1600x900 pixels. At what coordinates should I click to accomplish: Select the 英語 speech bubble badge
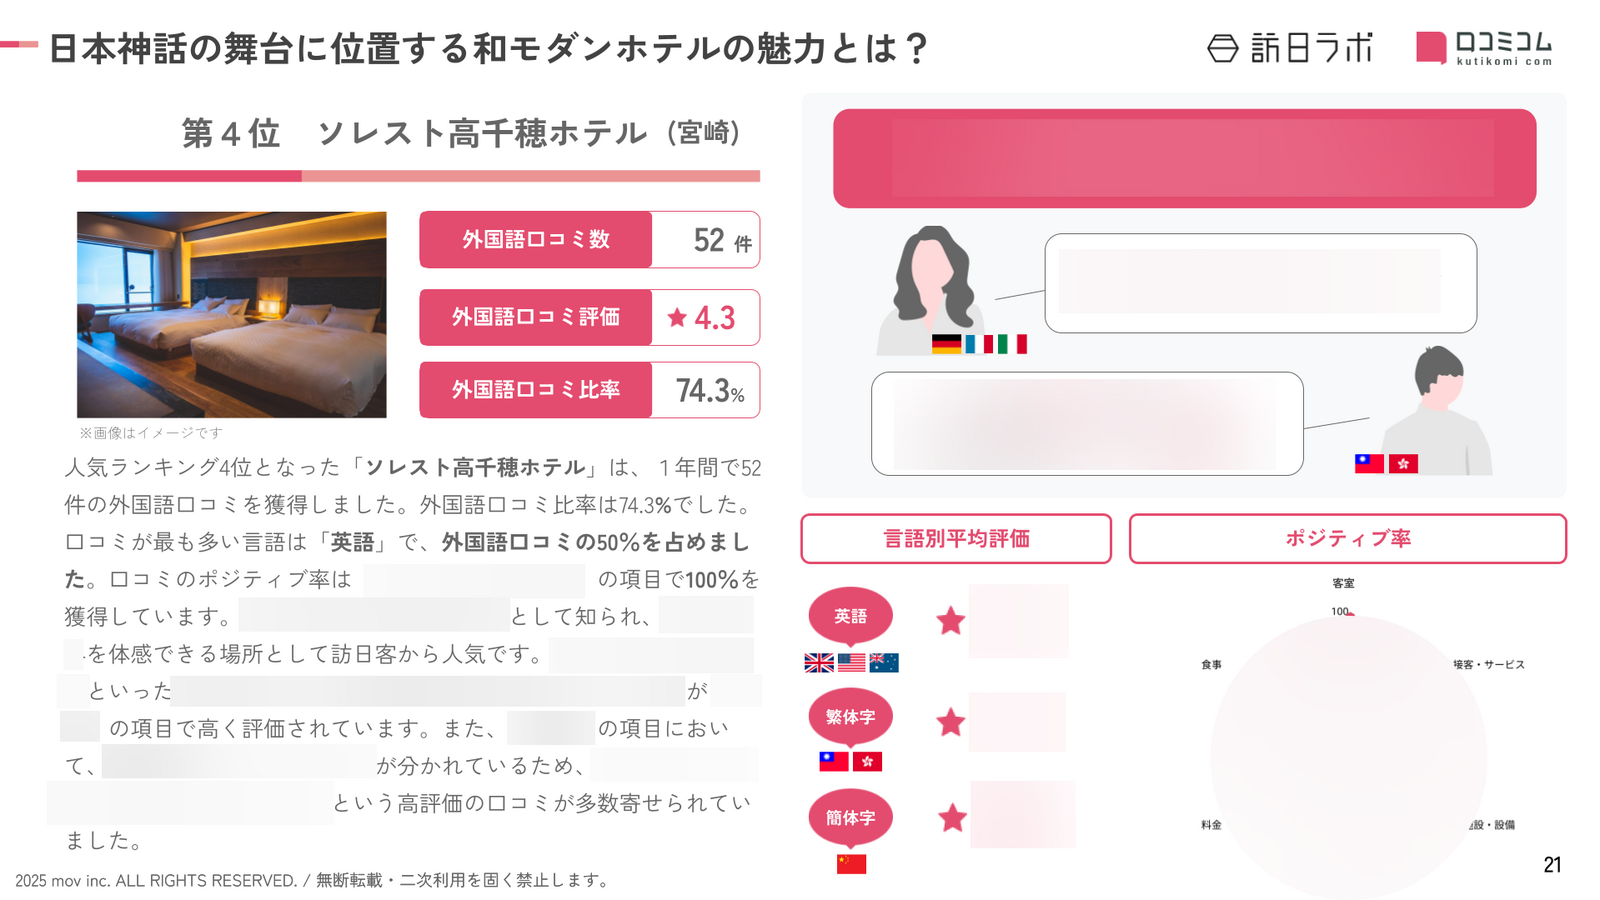pyautogui.click(x=850, y=616)
